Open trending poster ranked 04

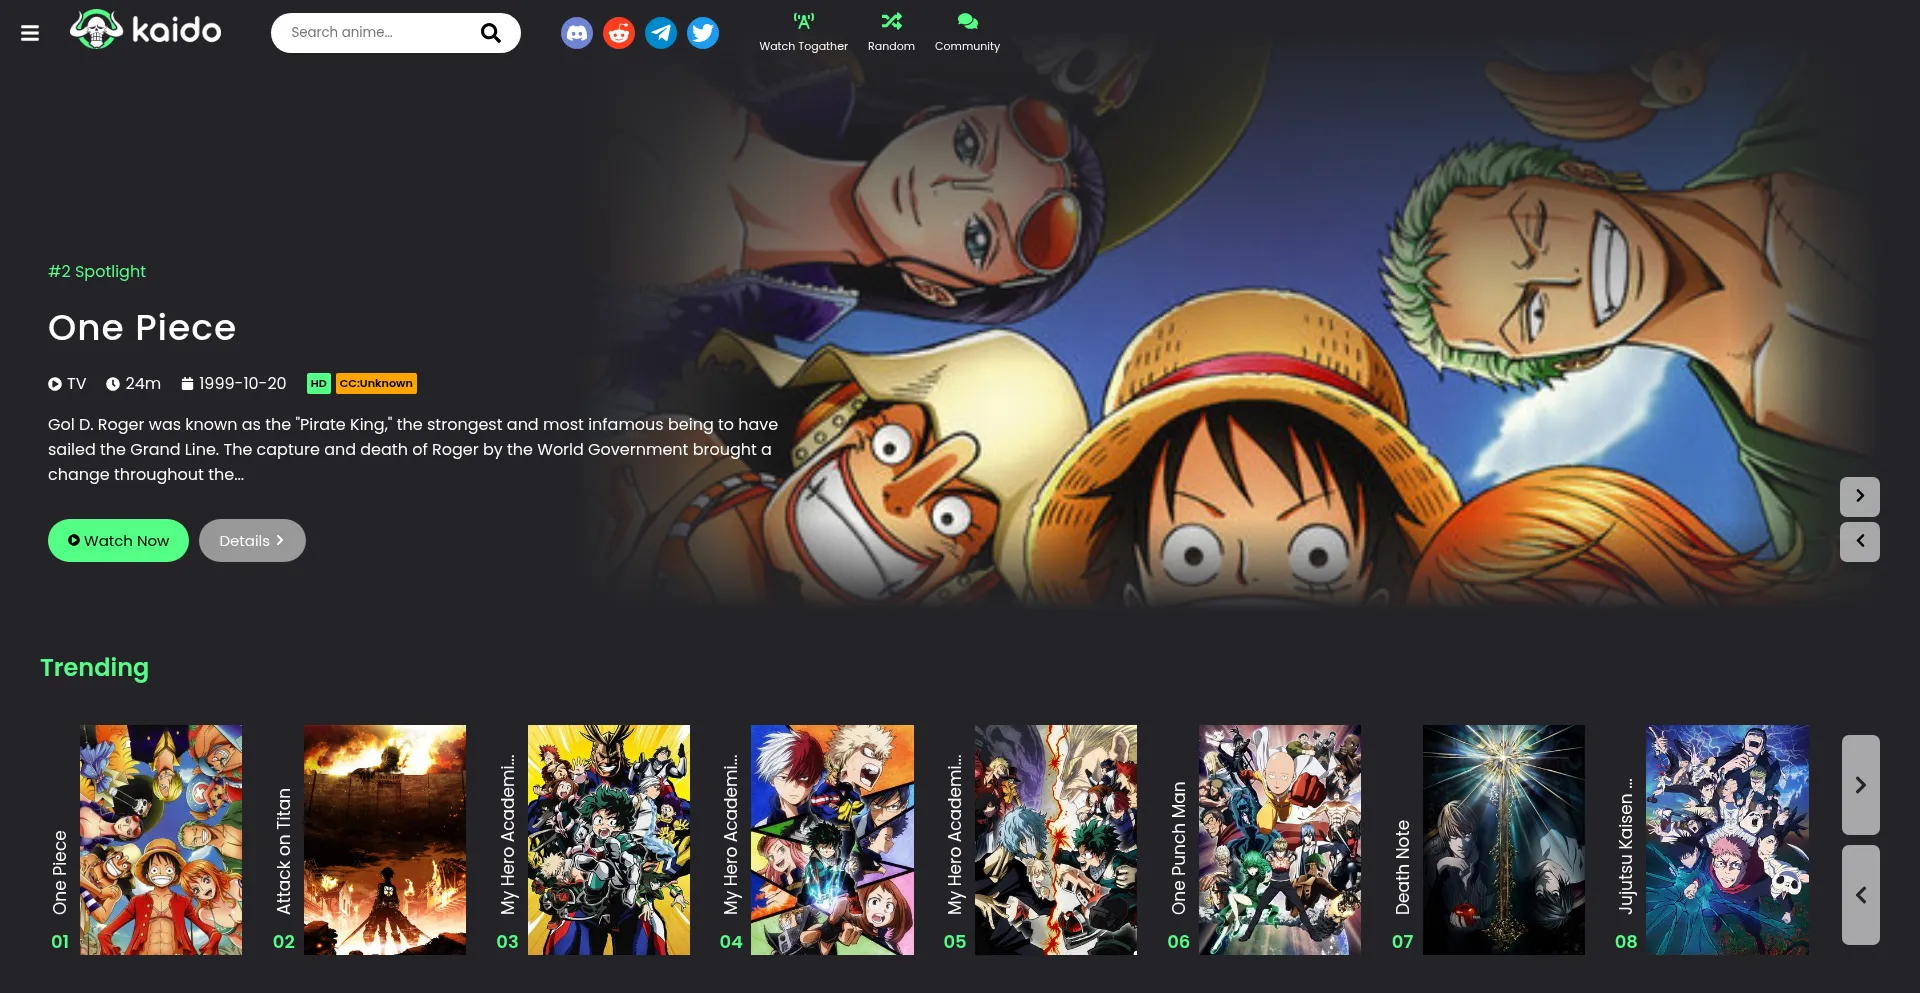pos(832,840)
